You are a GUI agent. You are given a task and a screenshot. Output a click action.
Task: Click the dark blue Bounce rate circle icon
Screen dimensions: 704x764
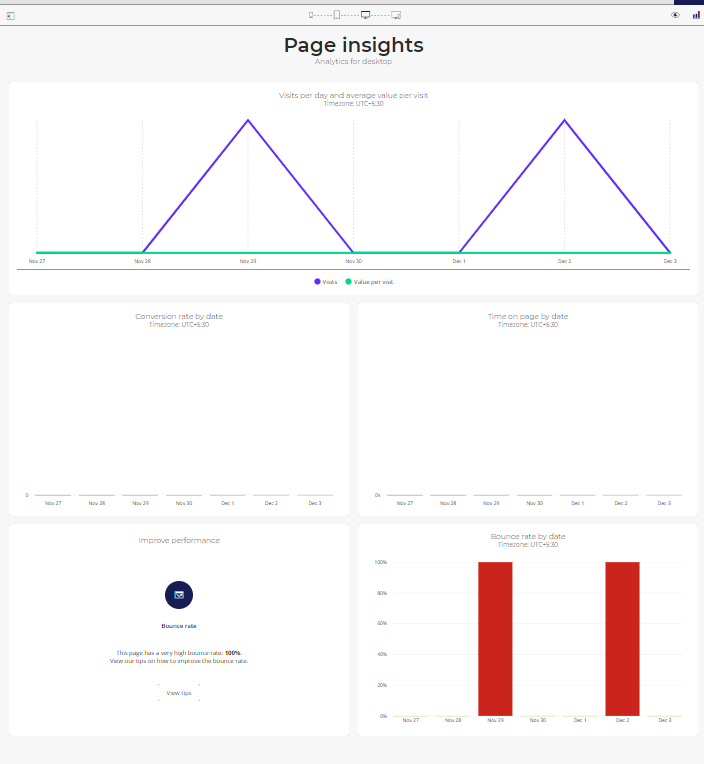[x=179, y=595]
